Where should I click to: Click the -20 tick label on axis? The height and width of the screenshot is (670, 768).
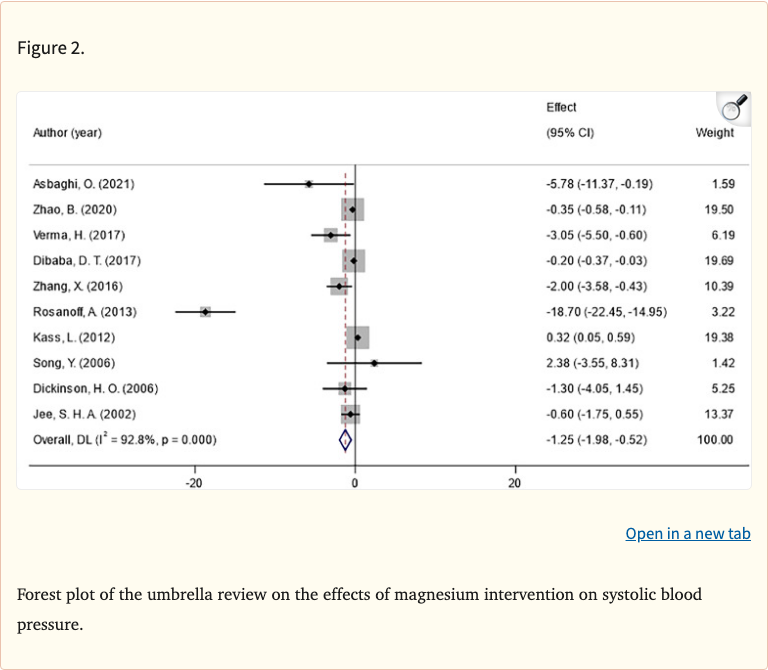pos(193,483)
